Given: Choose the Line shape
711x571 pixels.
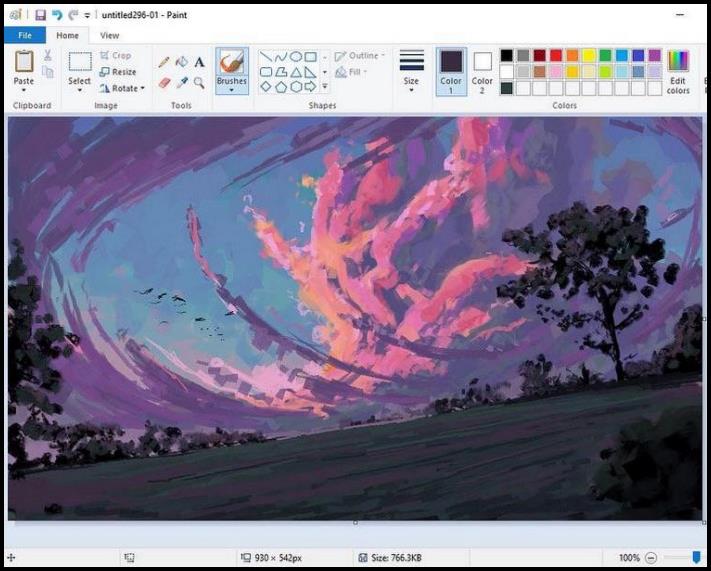Looking at the screenshot, I should coord(266,57).
